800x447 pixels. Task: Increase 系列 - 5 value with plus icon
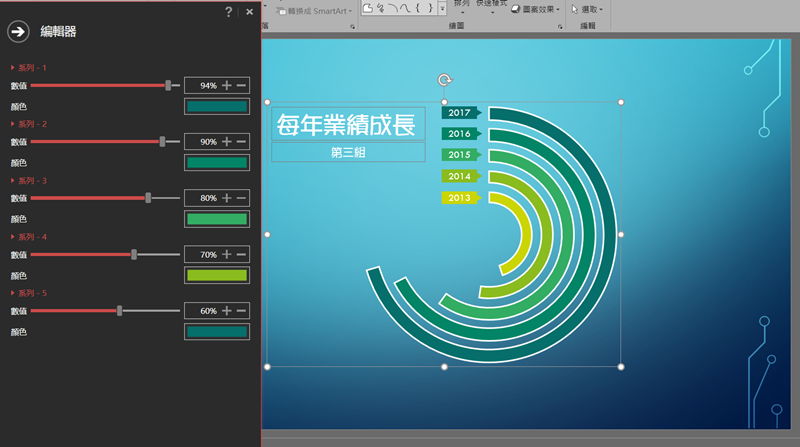coord(227,311)
